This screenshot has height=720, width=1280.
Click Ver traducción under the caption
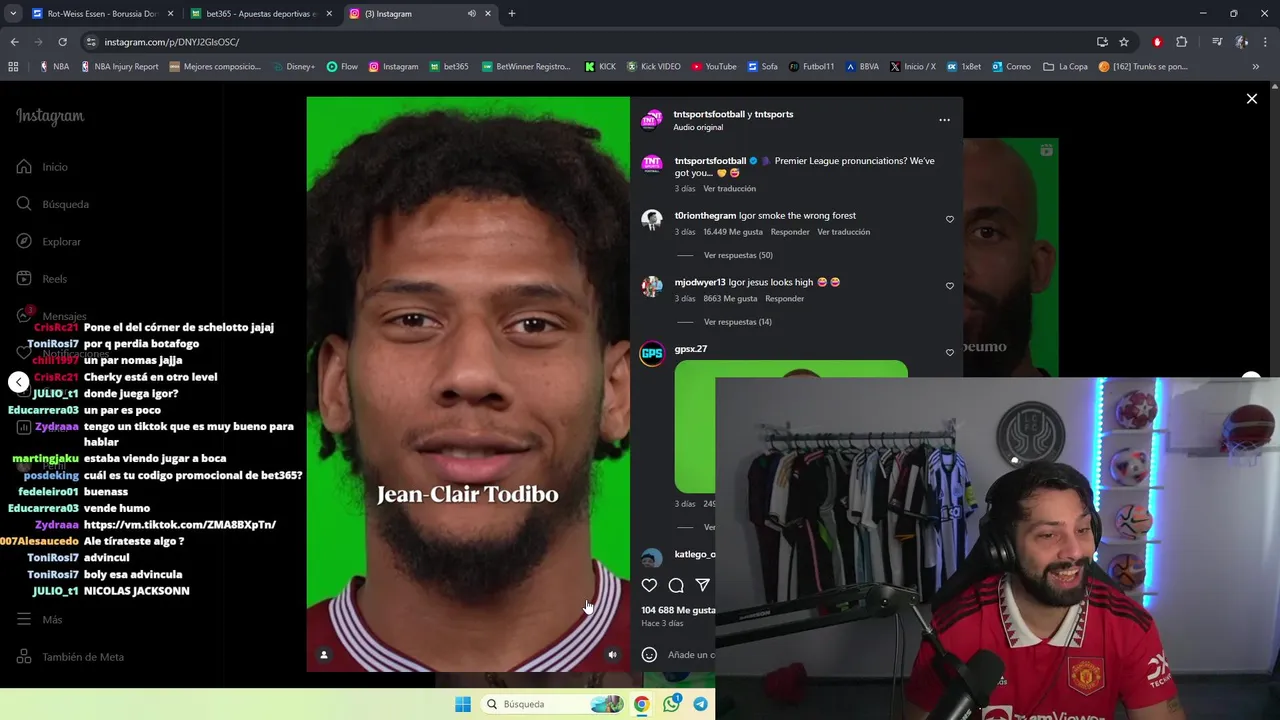729,189
